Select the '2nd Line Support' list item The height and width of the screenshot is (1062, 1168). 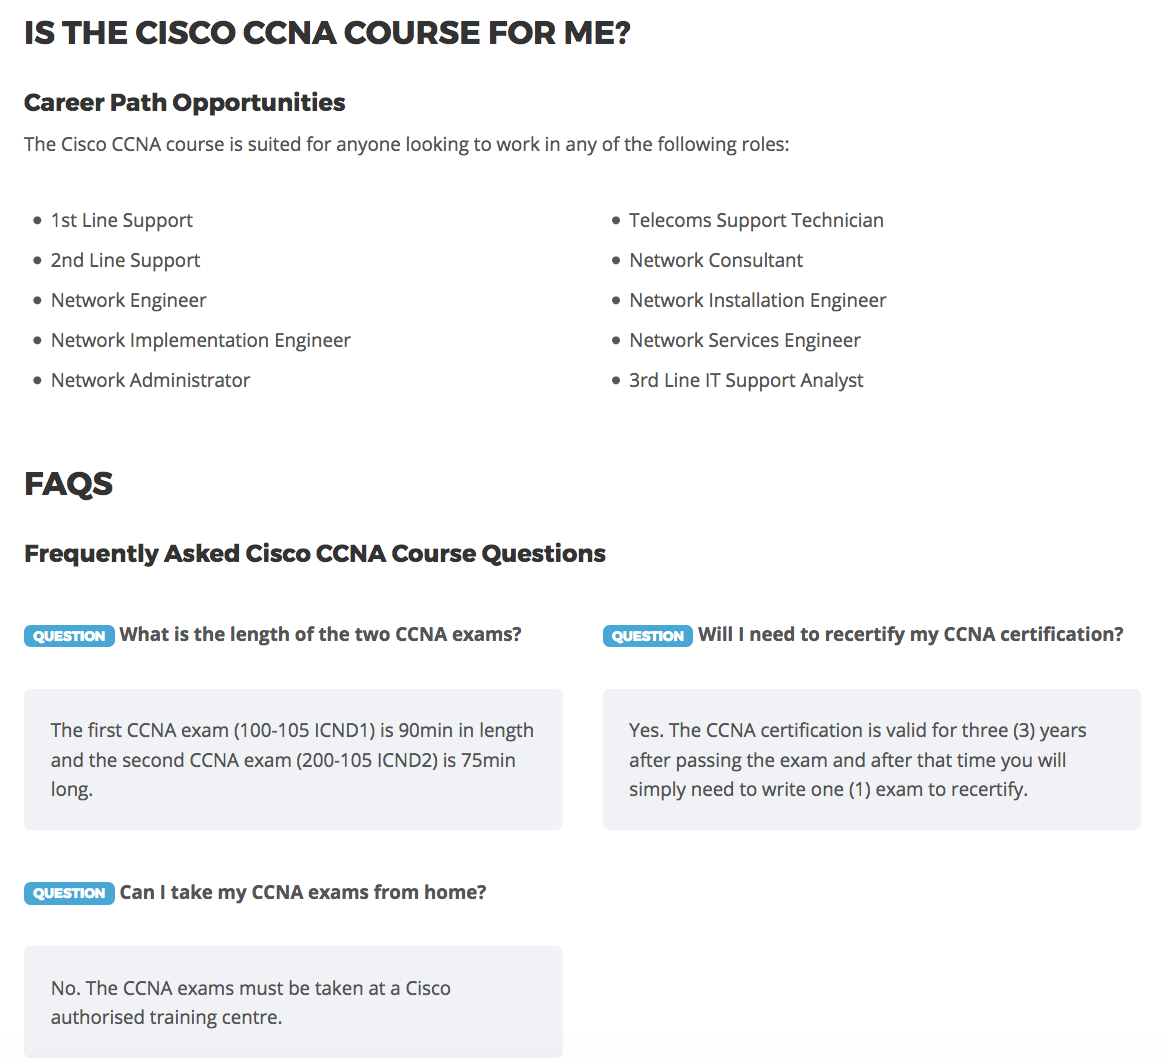point(125,261)
